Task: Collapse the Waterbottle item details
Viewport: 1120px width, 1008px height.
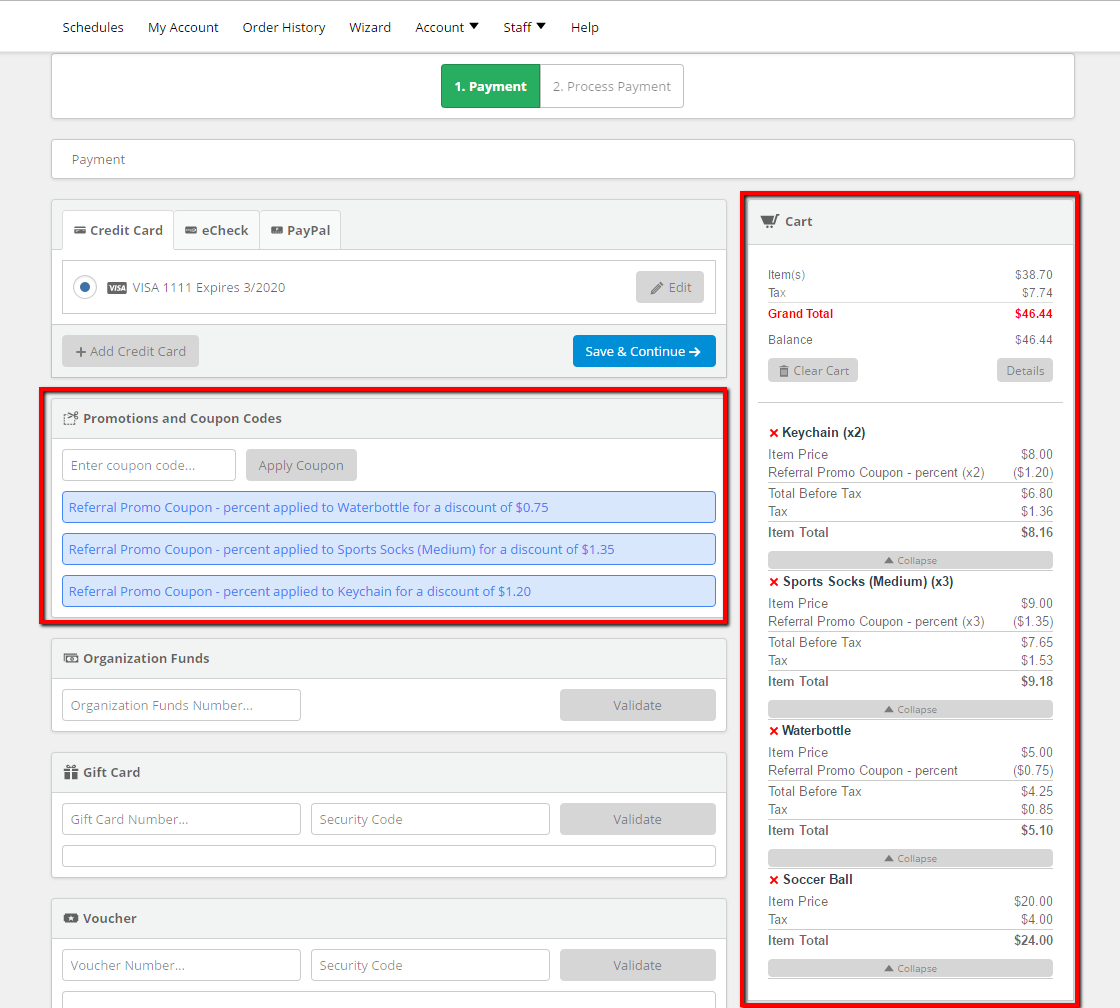Action: (910, 858)
